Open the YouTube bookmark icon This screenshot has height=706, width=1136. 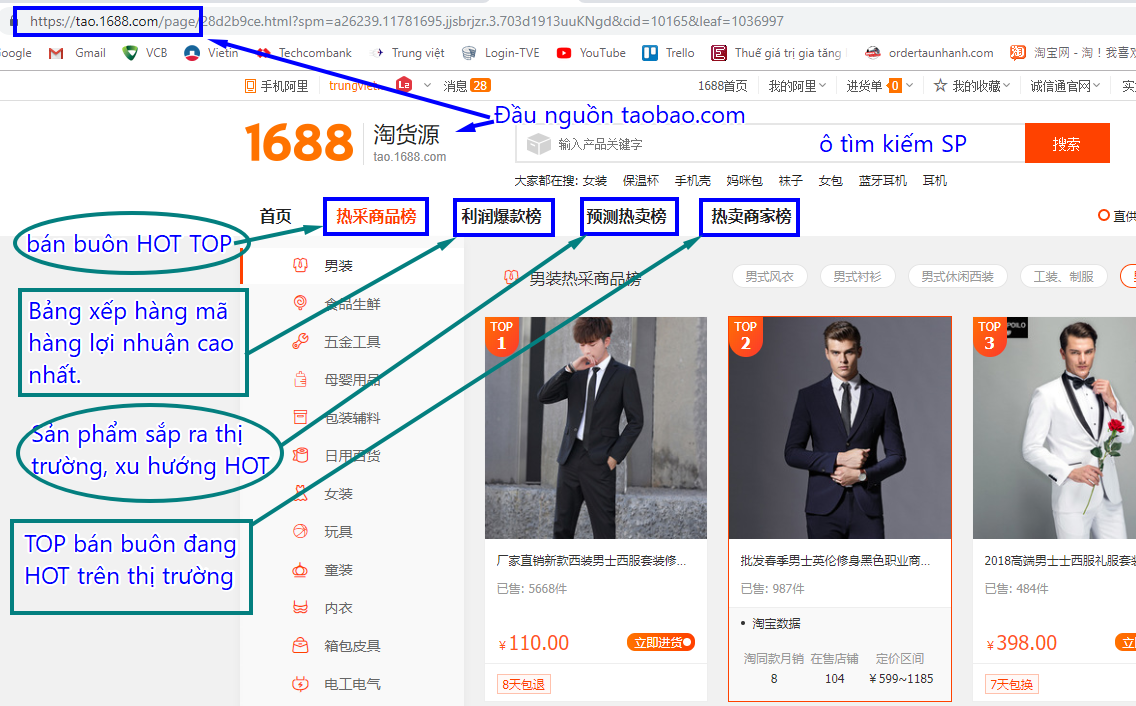[564, 53]
